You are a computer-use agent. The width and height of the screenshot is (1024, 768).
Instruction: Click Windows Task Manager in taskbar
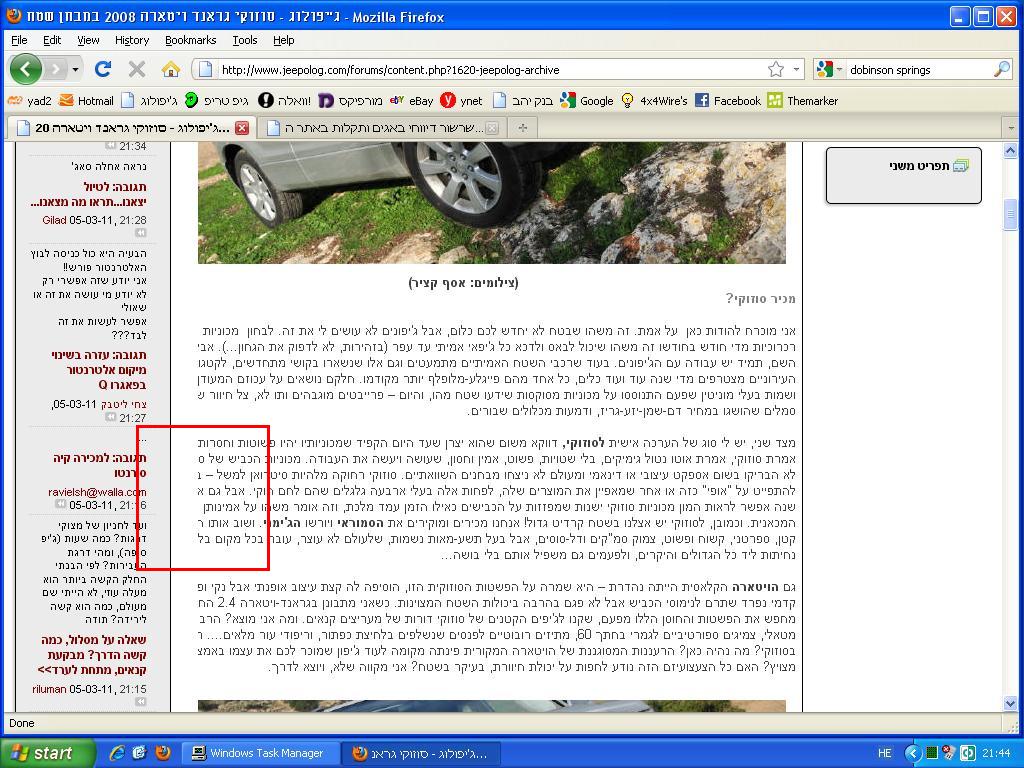click(257, 753)
